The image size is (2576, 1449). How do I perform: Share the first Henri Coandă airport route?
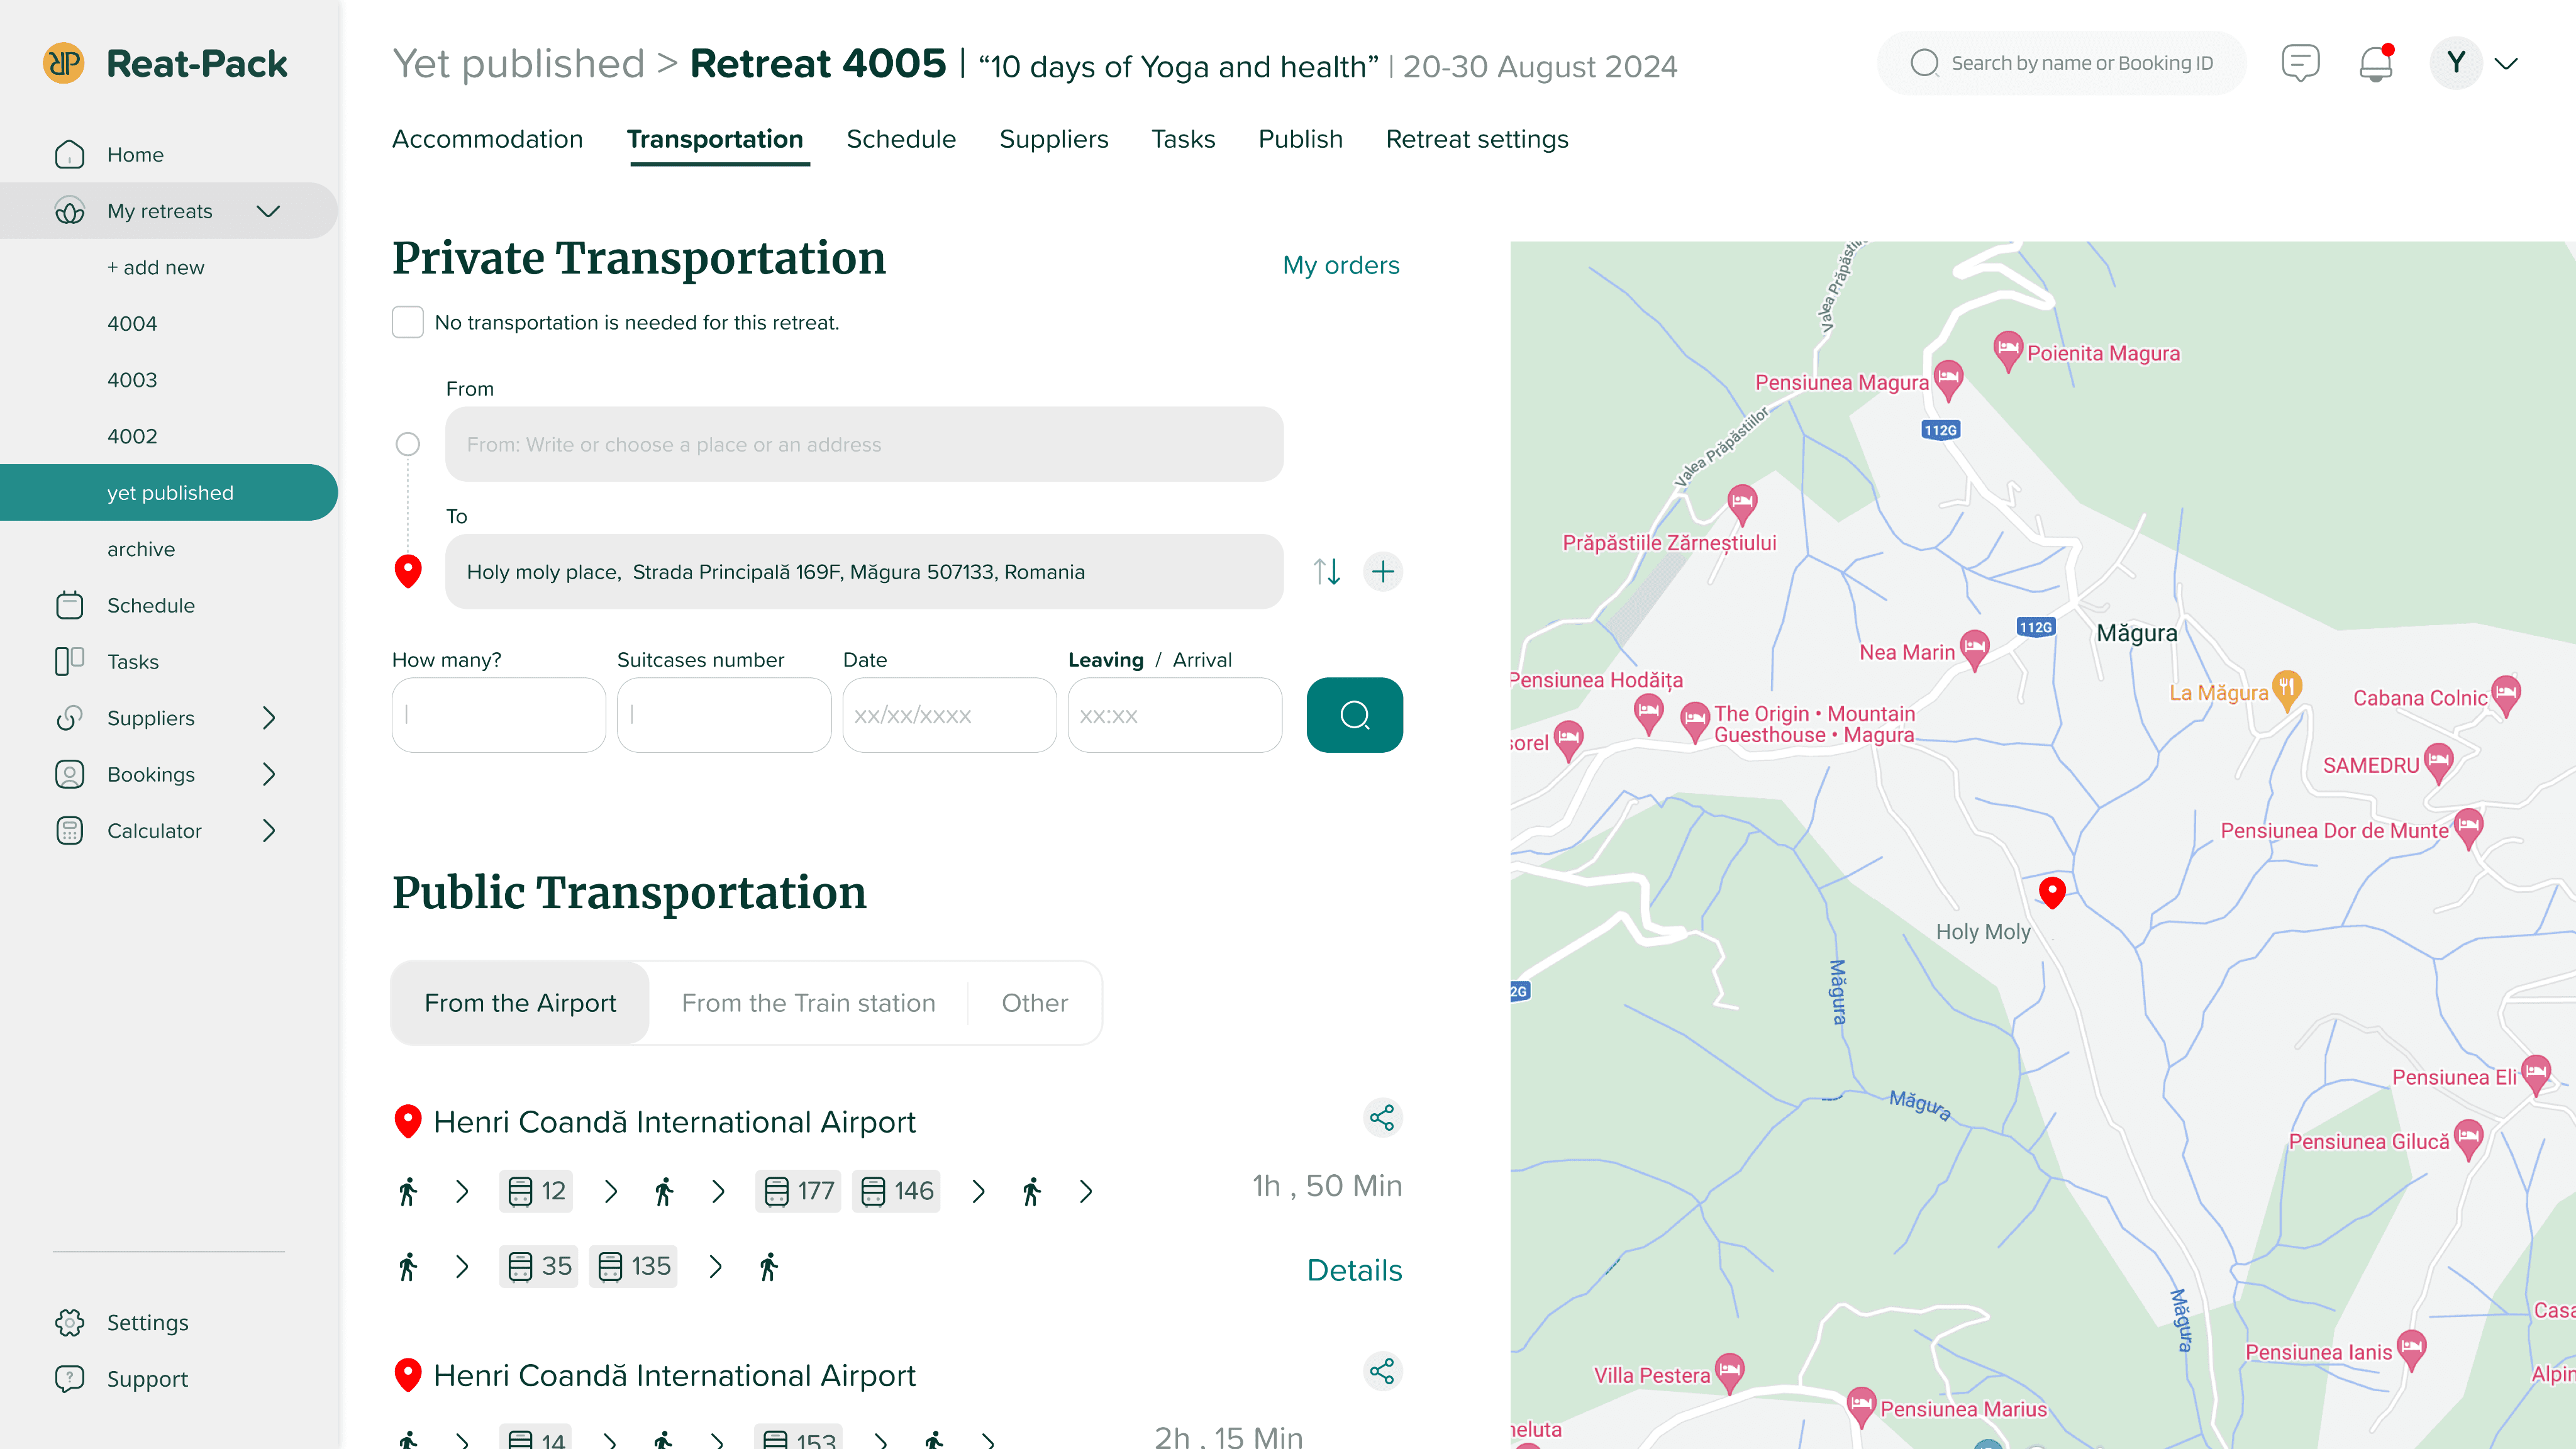pos(1382,1118)
